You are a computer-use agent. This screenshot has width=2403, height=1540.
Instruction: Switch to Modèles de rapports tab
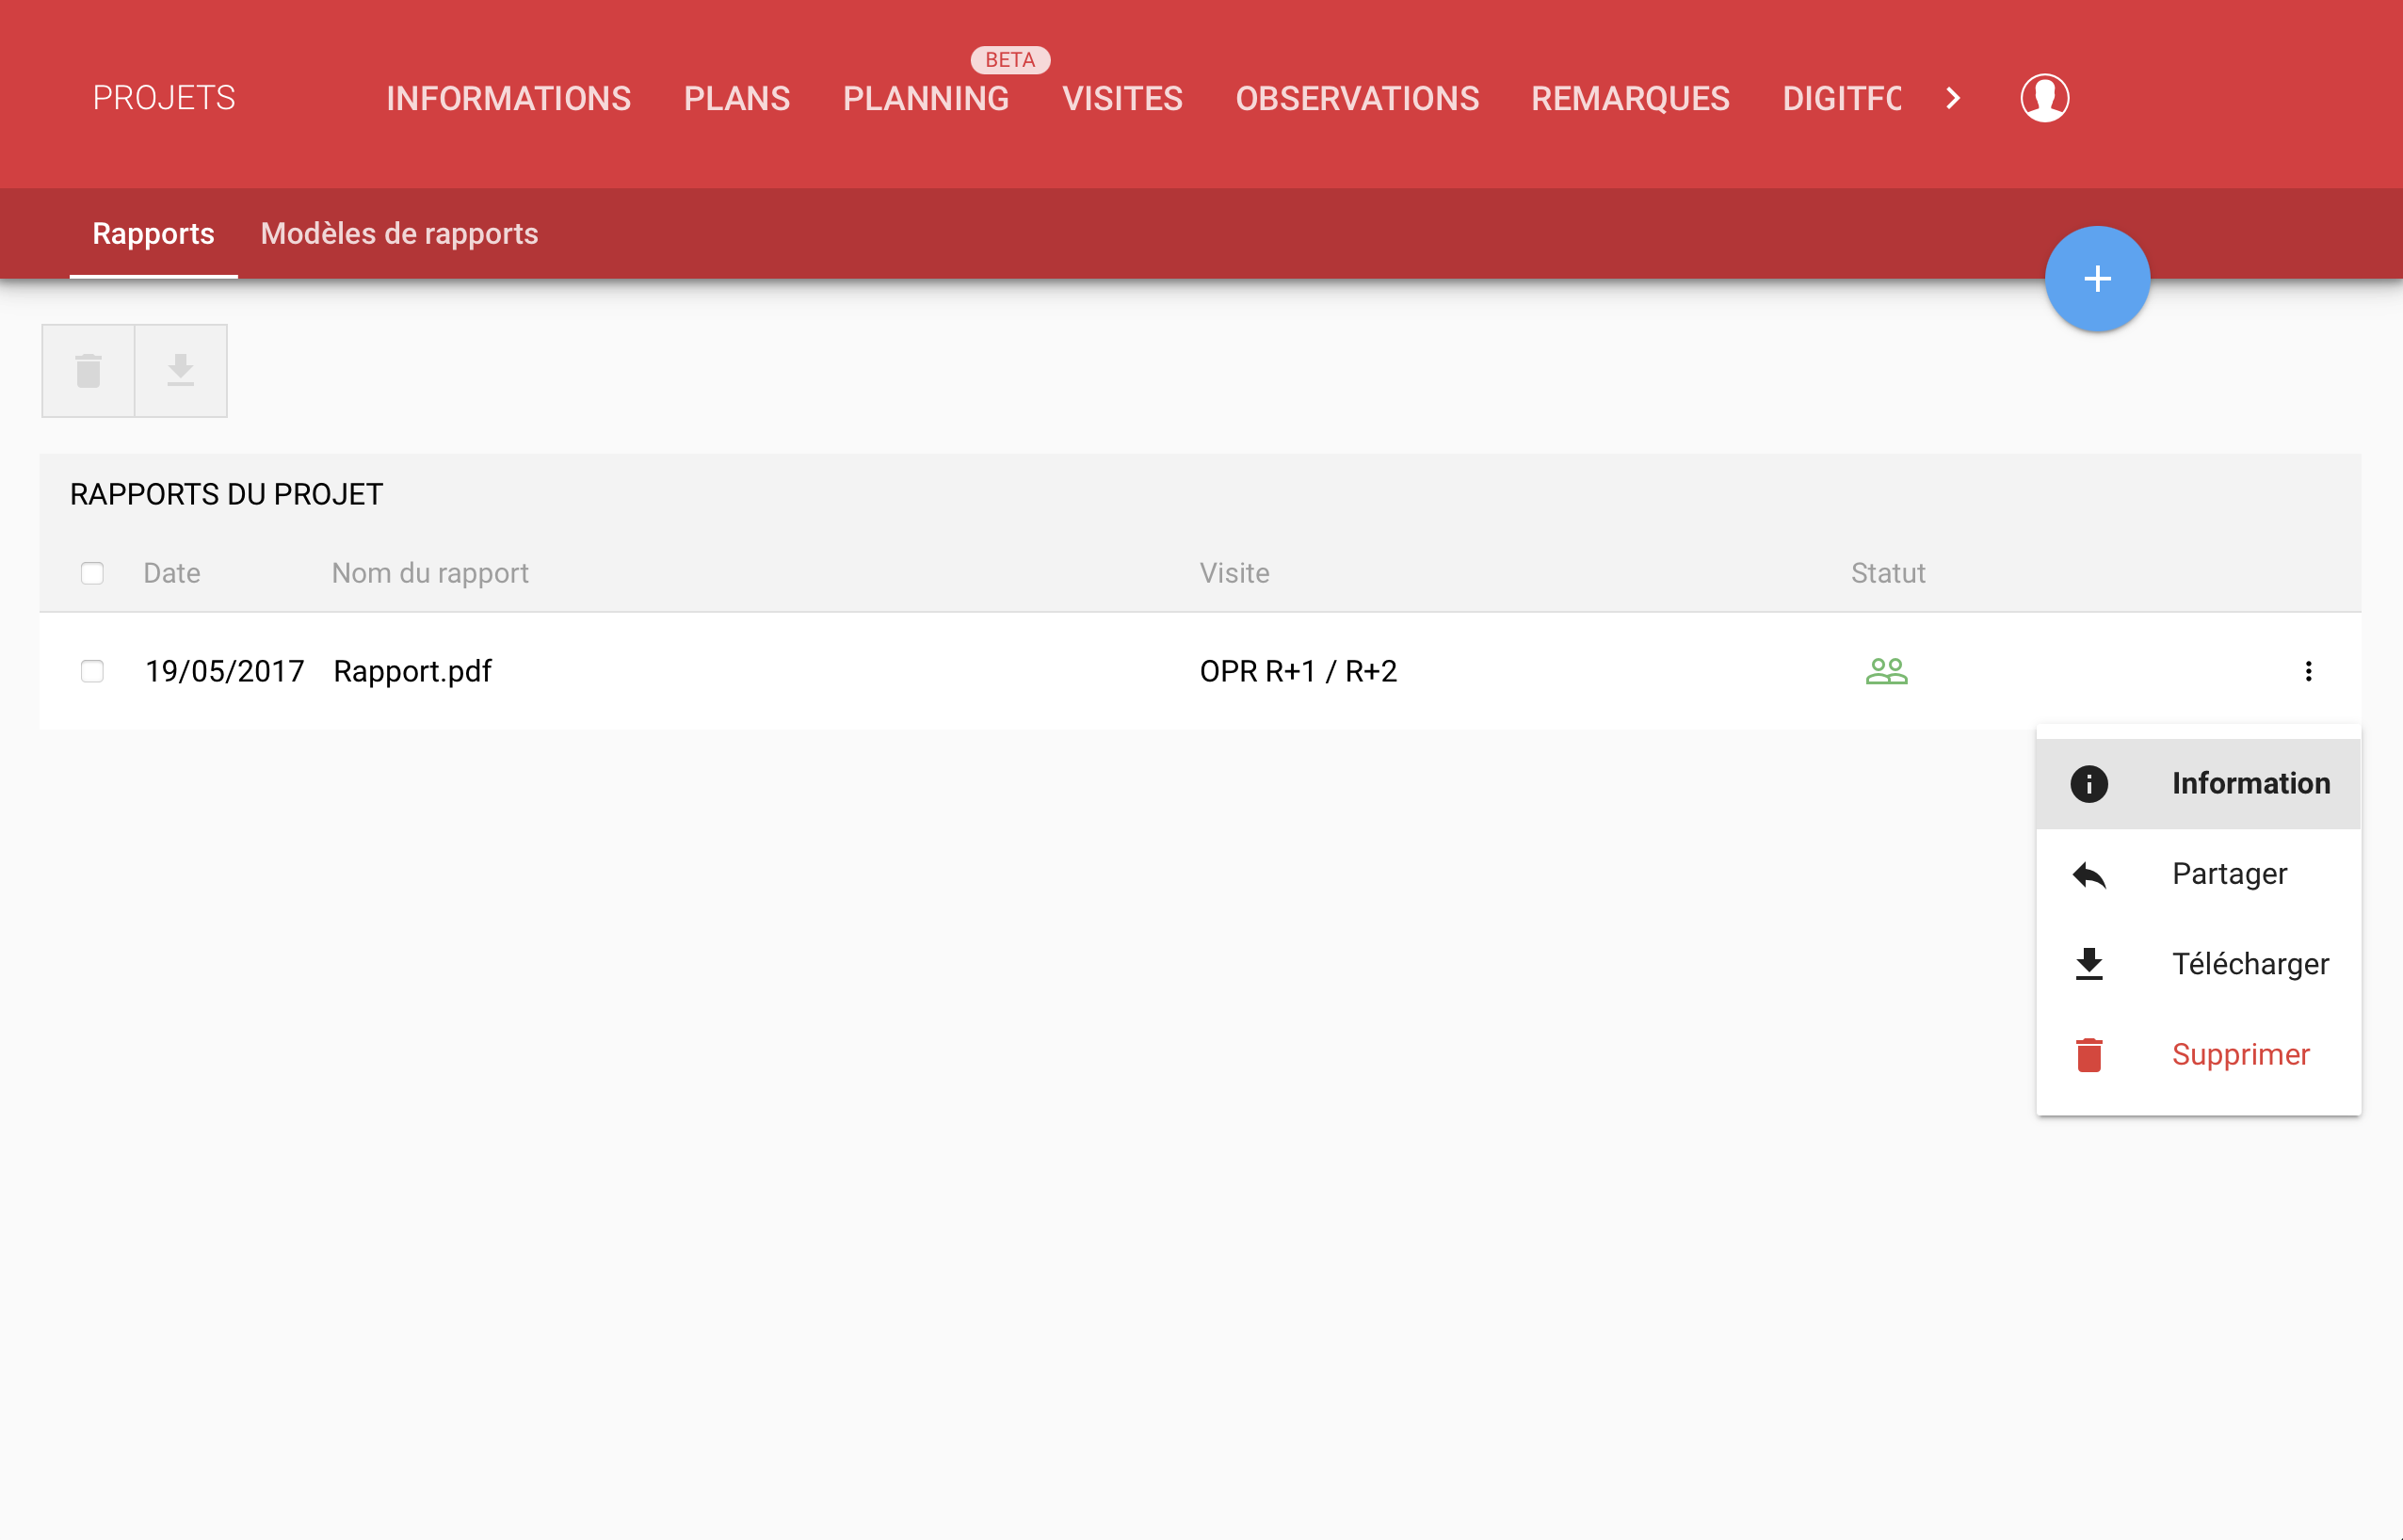point(399,234)
